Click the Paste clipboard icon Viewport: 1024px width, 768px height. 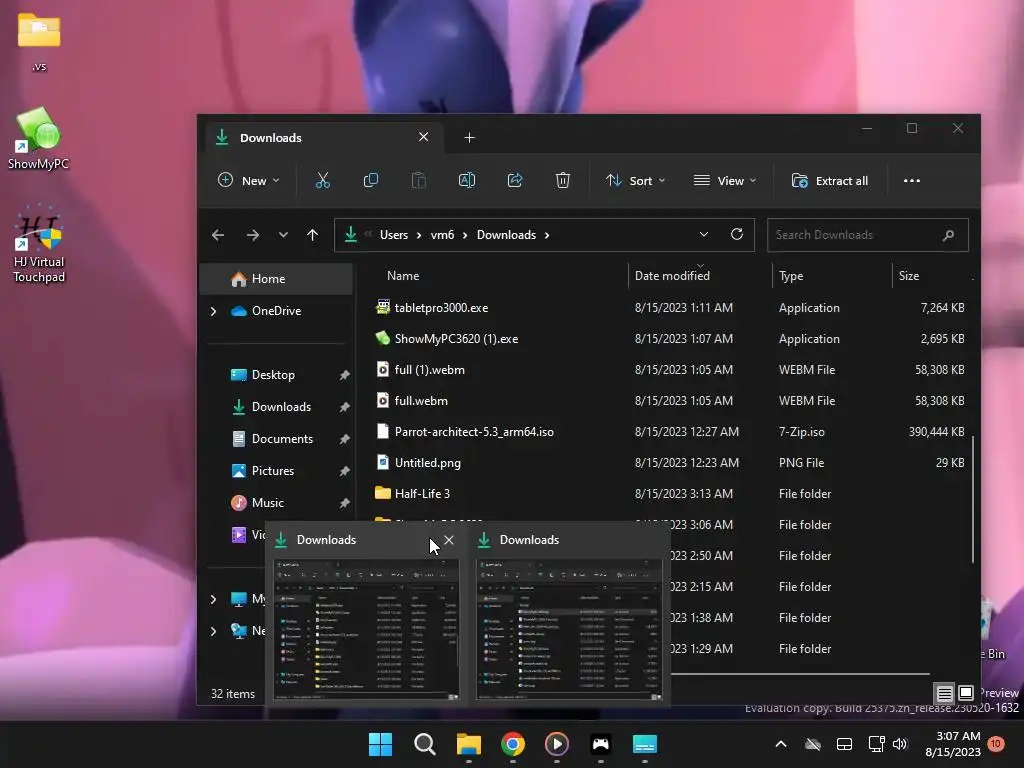pos(419,181)
